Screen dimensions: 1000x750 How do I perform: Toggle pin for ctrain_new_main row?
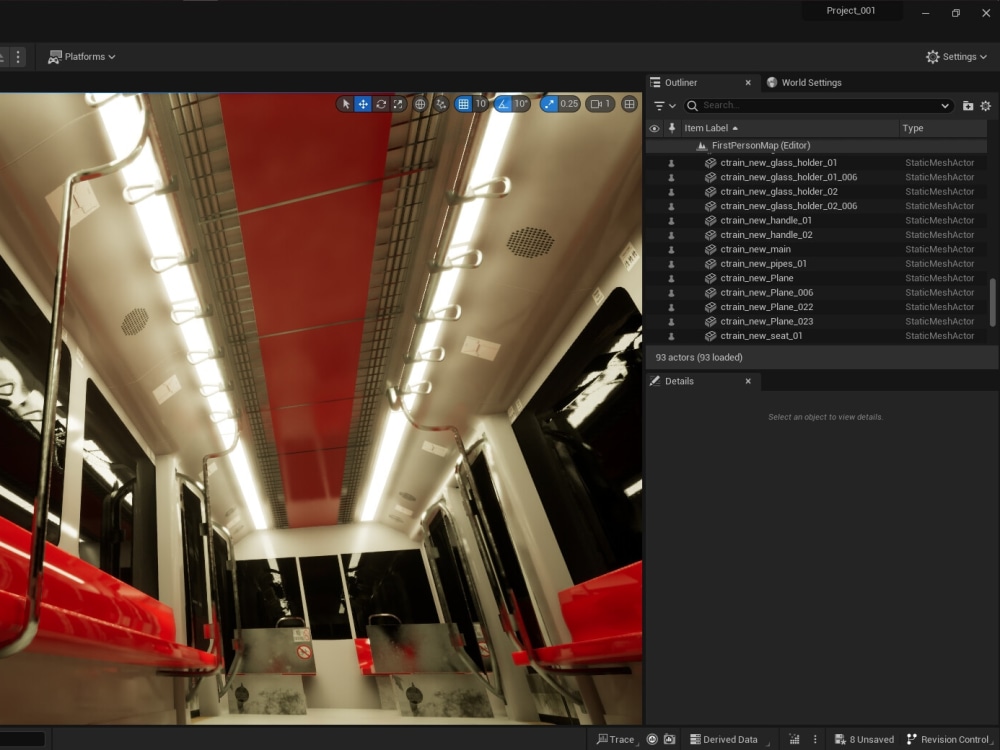[x=671, y=249]
